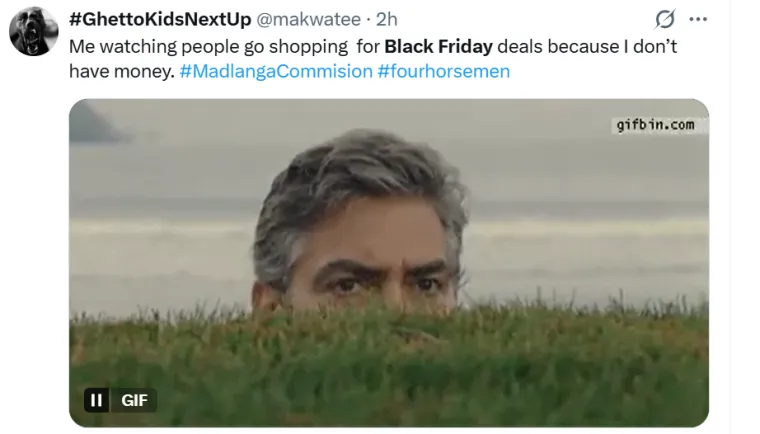The image size is (760, 434).
Task: Click the green grass area in the GIF
Action: point(389,369)
